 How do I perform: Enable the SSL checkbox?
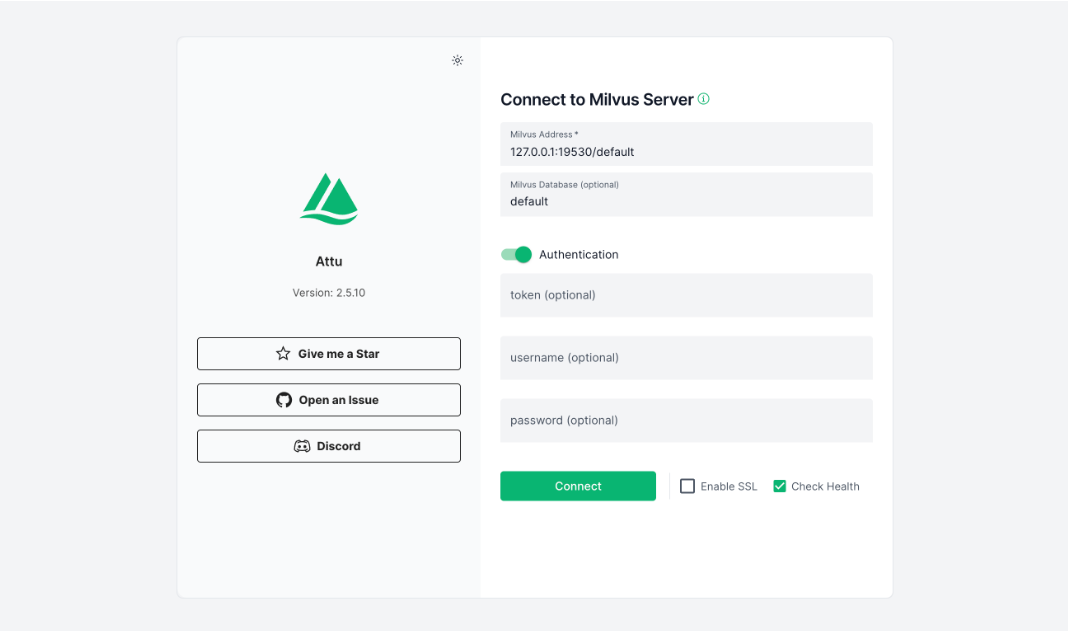(687, 486)
